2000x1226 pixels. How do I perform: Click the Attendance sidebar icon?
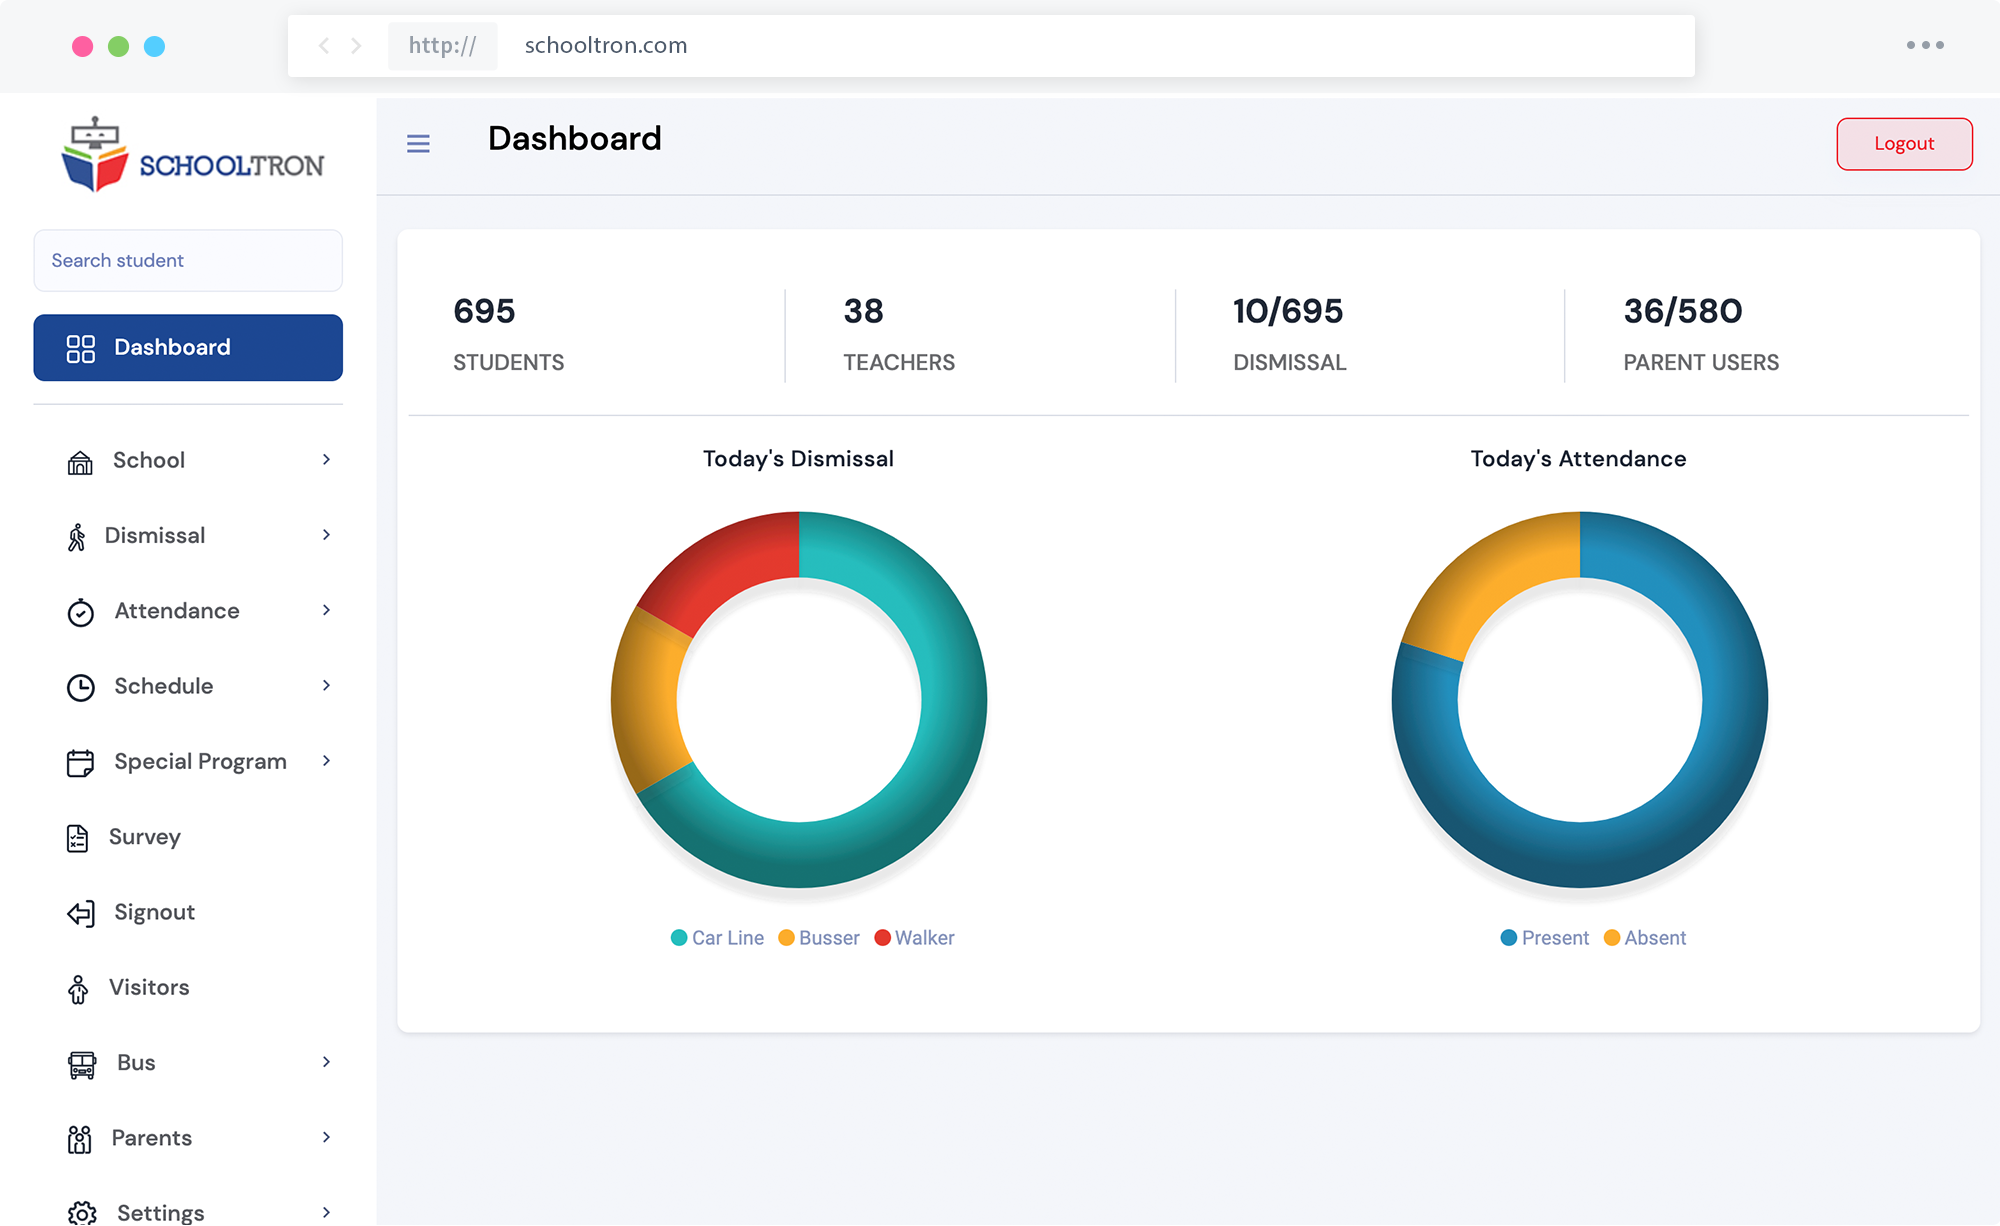coord(79,612)
